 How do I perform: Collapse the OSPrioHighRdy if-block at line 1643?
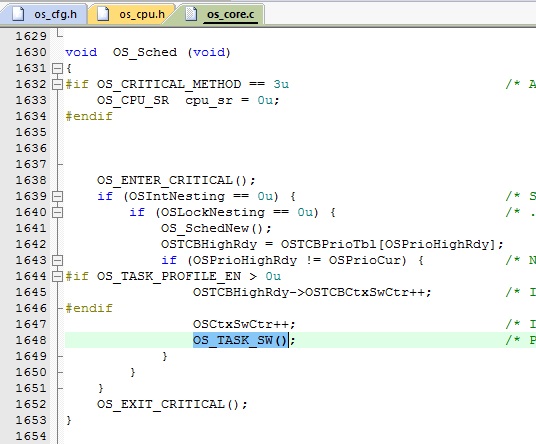[x=57, y=260]
